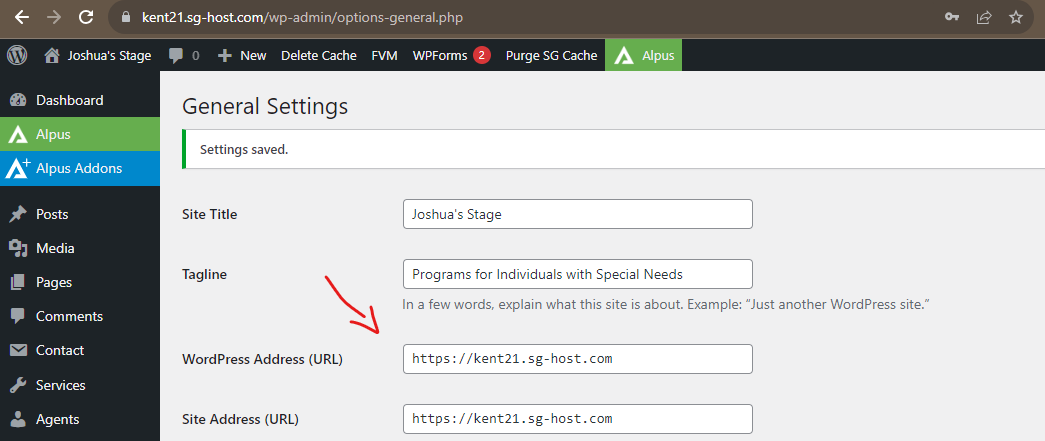Click the Posts pushpin icon
1045x441 pixels.
tap(18, 215)
